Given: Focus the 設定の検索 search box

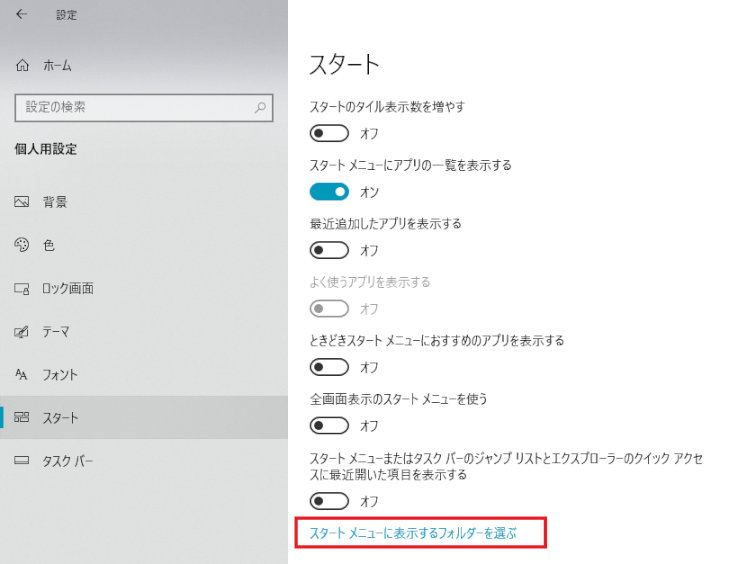Looking at the screenshot, I should tap(144, 108).
